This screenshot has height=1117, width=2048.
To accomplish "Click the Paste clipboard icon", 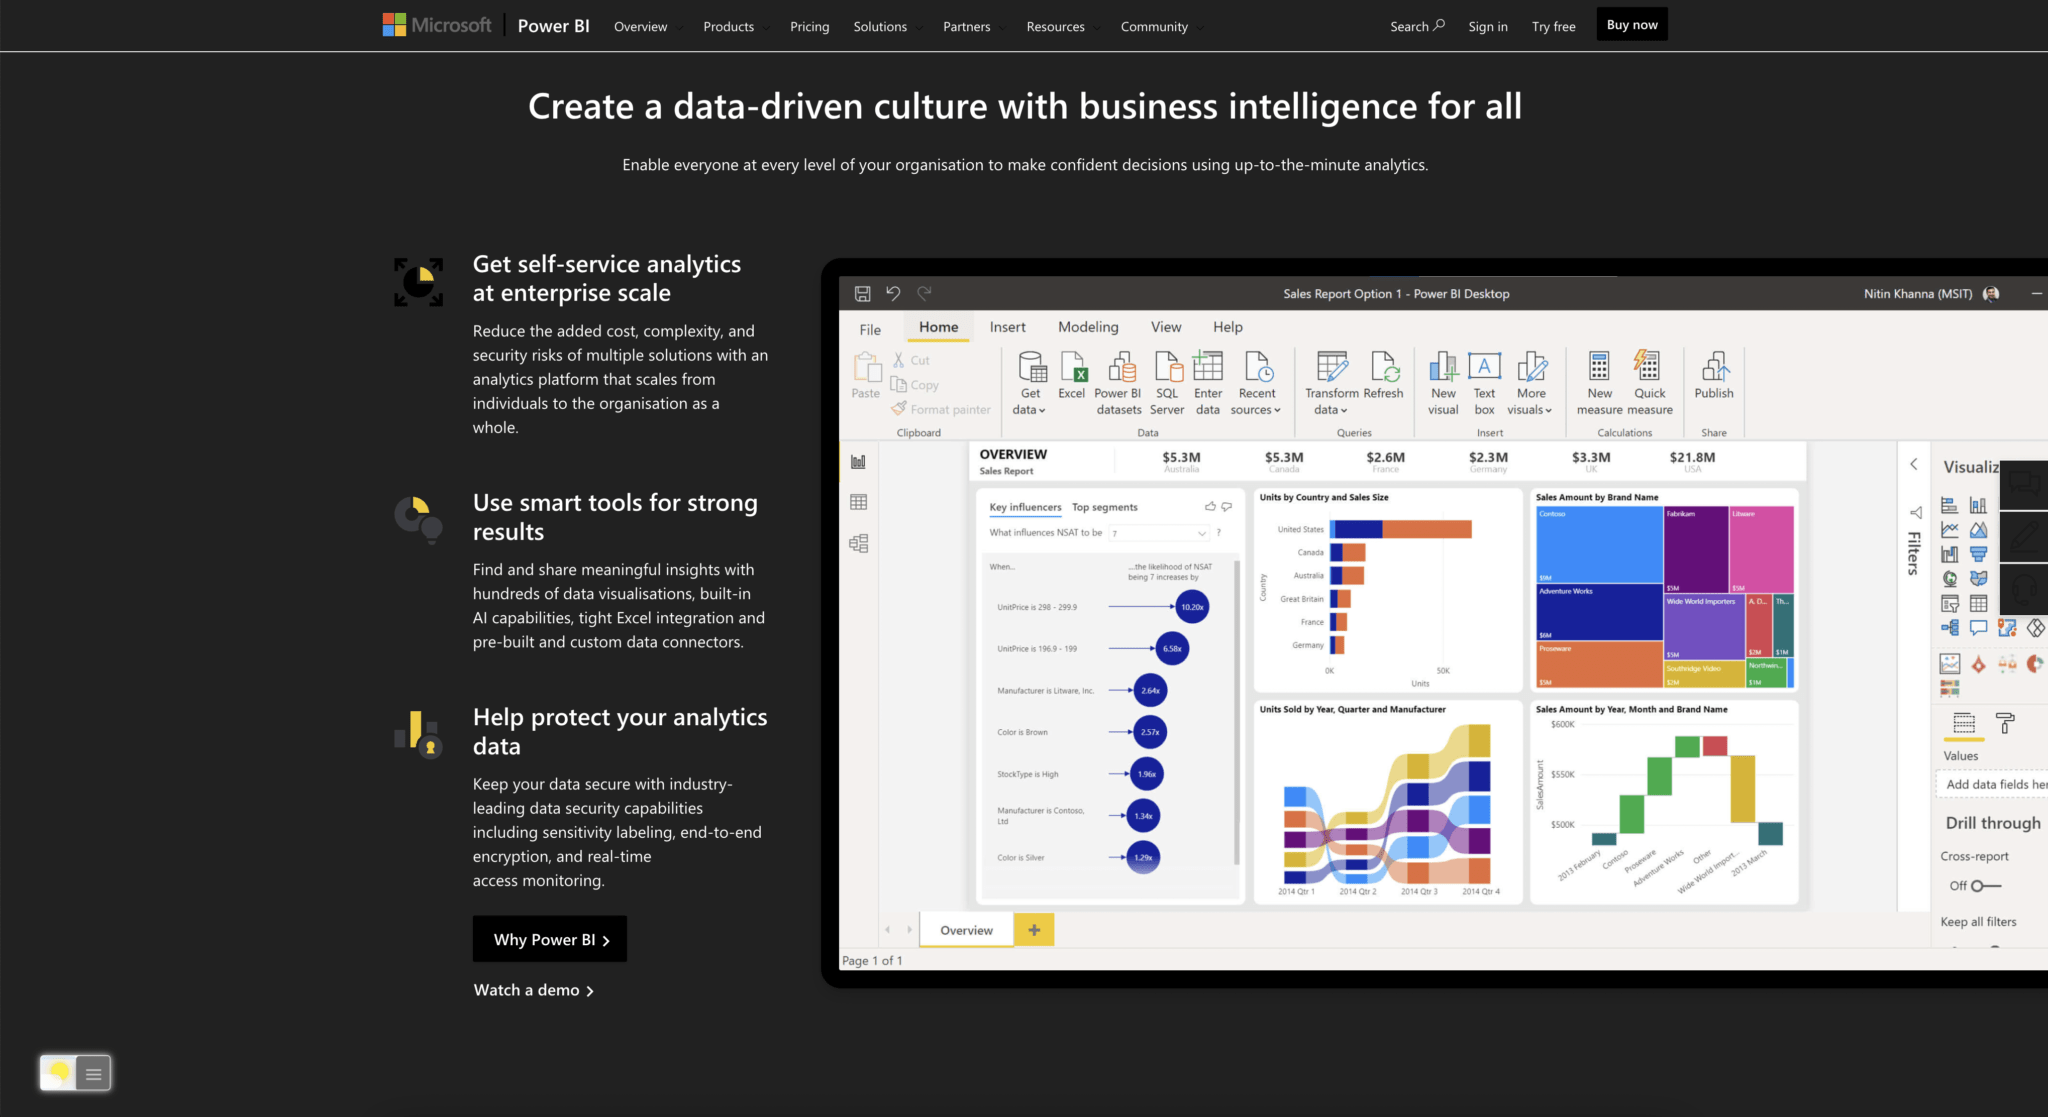I will pyautogui.click(x=866, y=367).
